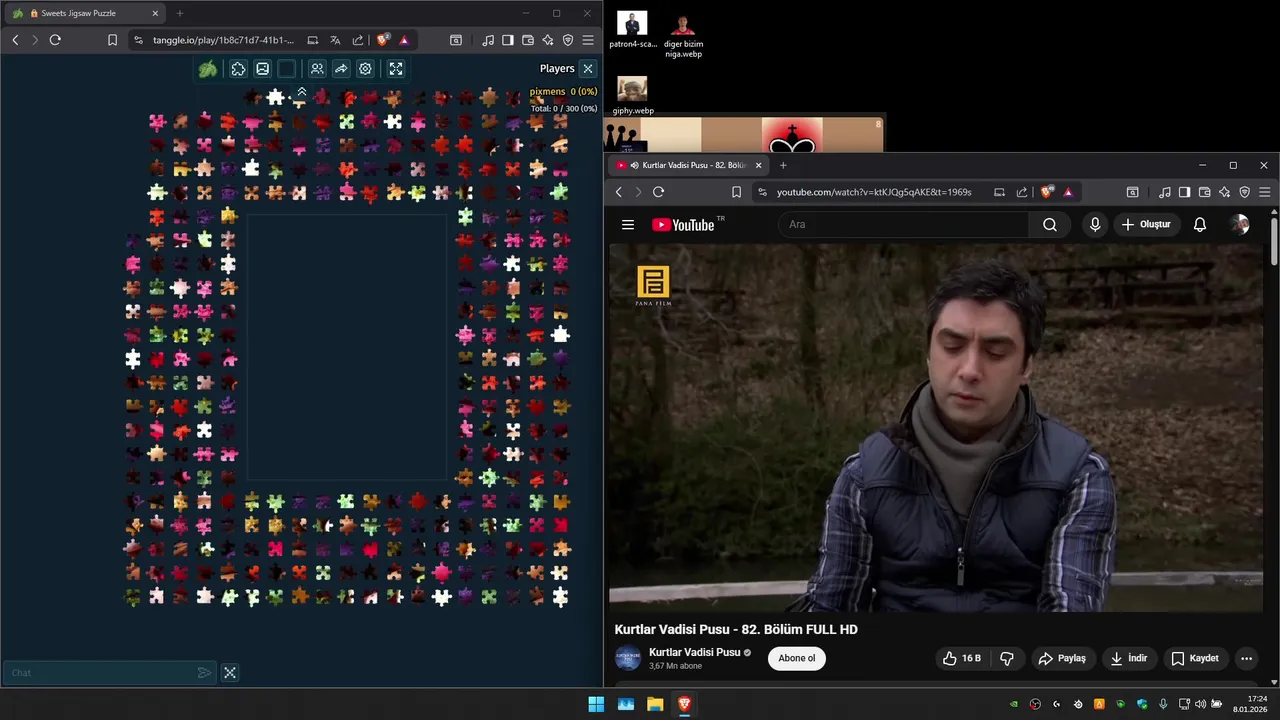Open the Oluştur create menu
The height and width of the screenshot is (720, 1280).
pyautogui.click(x=1146, y=225)
